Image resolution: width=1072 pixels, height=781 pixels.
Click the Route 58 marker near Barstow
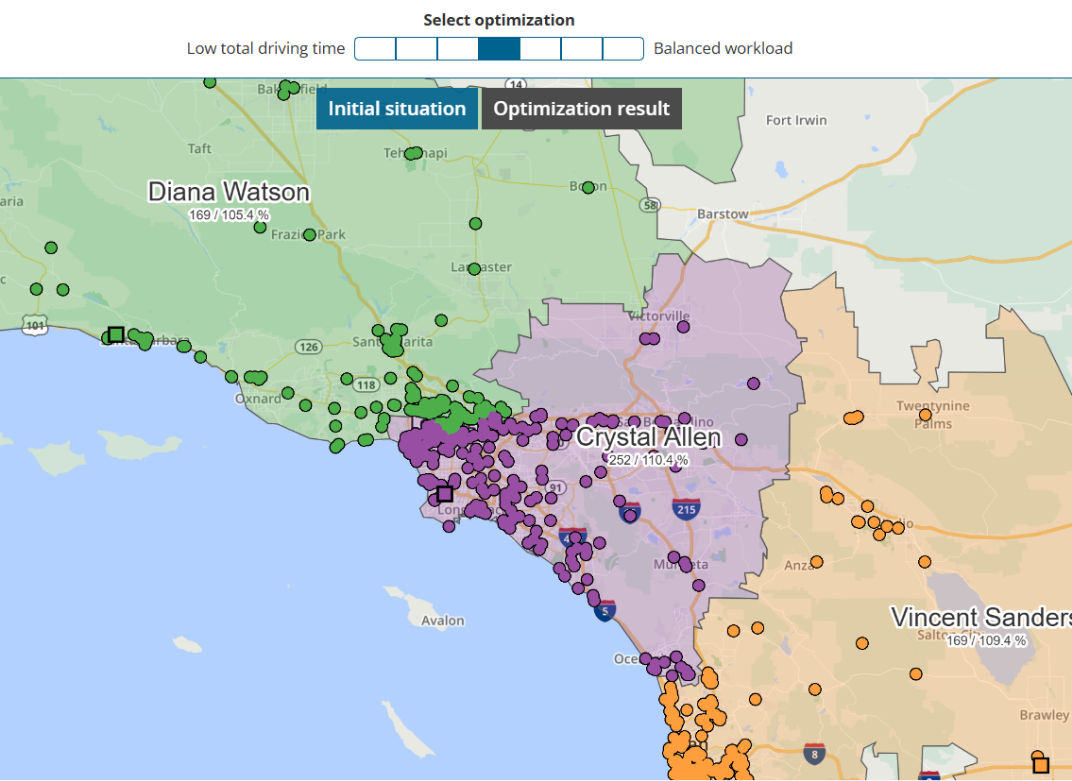click(649, 204)
